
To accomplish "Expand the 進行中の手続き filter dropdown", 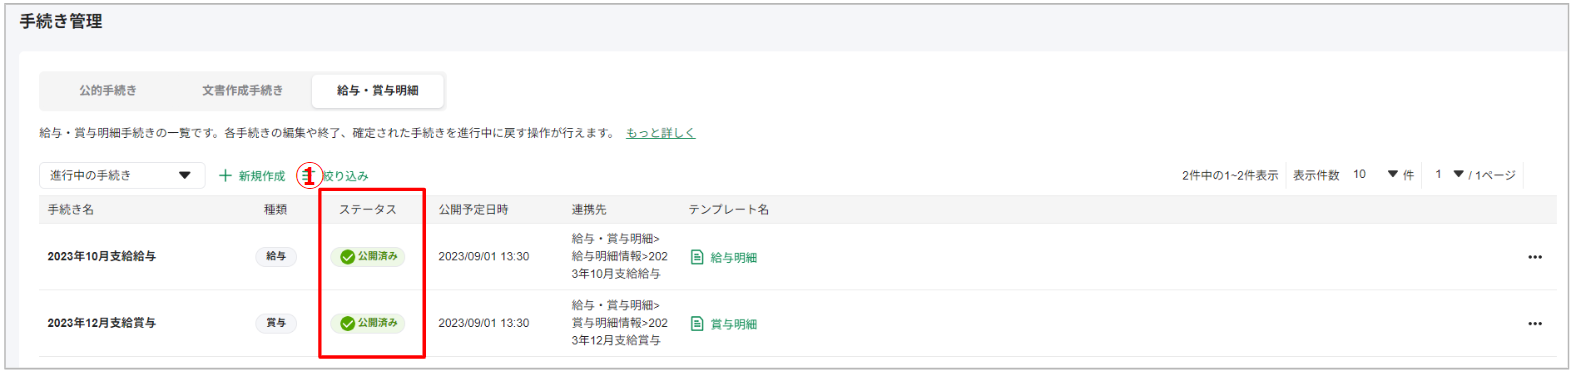I will click(122, 175).
